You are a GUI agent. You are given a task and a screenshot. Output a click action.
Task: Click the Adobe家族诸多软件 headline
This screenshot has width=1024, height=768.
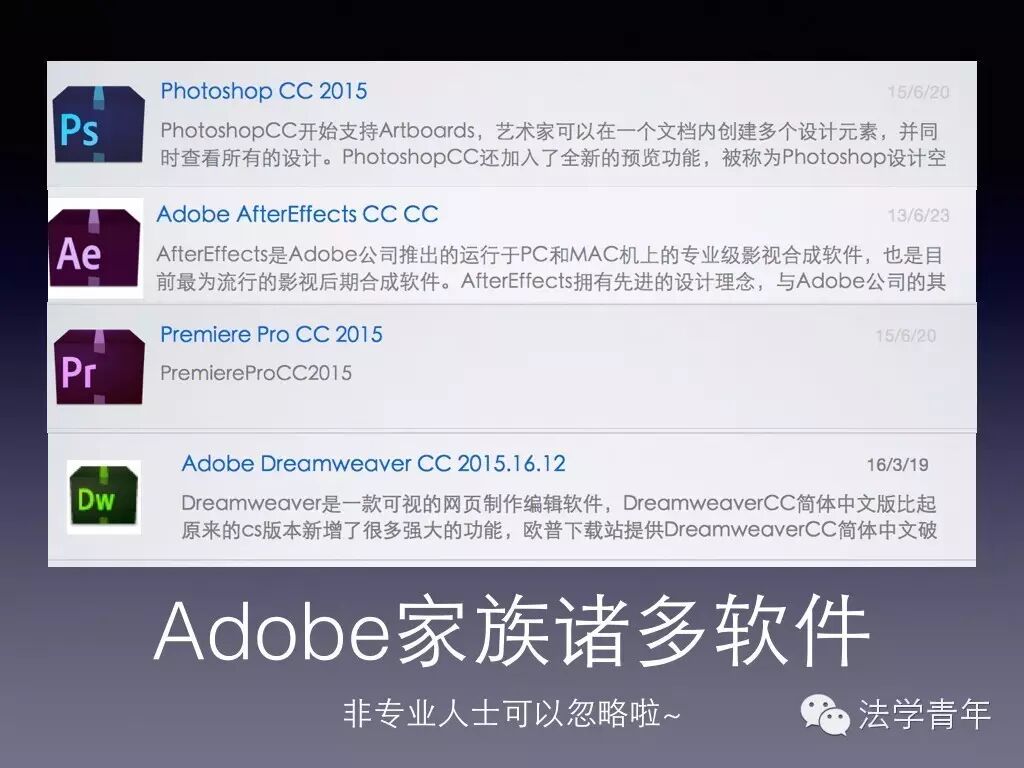click(512, 631)
